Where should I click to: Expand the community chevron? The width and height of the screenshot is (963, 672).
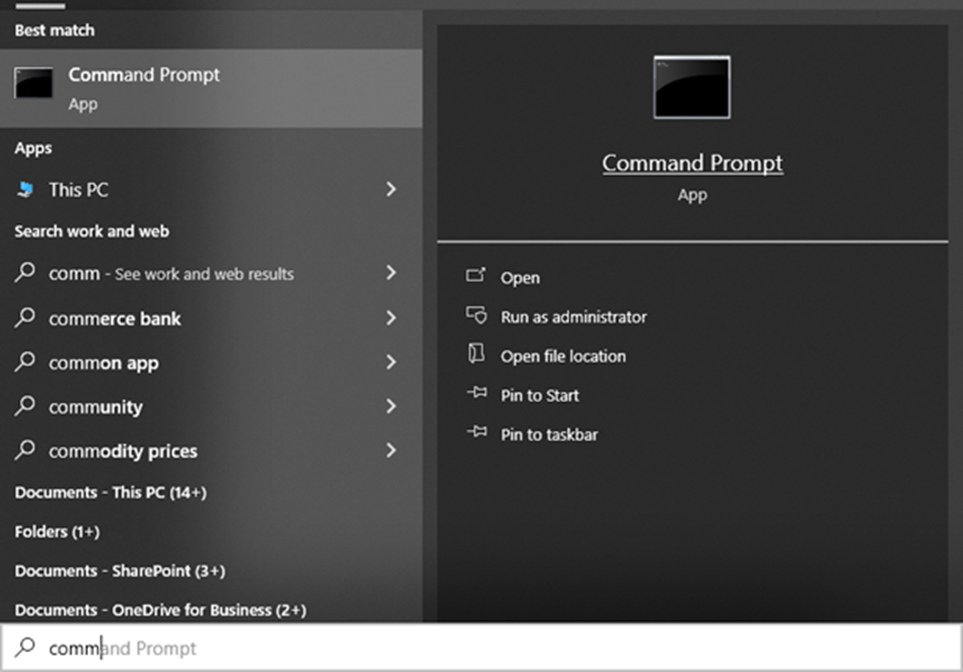[x=391, y=406]
